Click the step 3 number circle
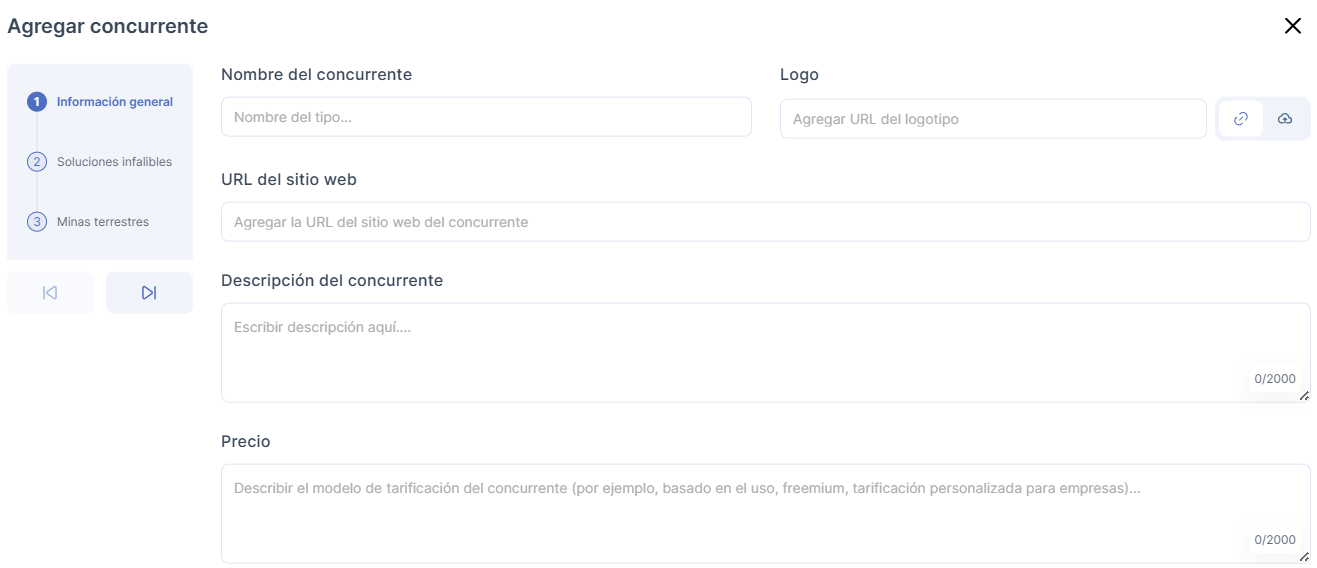Viewport: 1317px width, 568px height. click(x=37, y=222)
